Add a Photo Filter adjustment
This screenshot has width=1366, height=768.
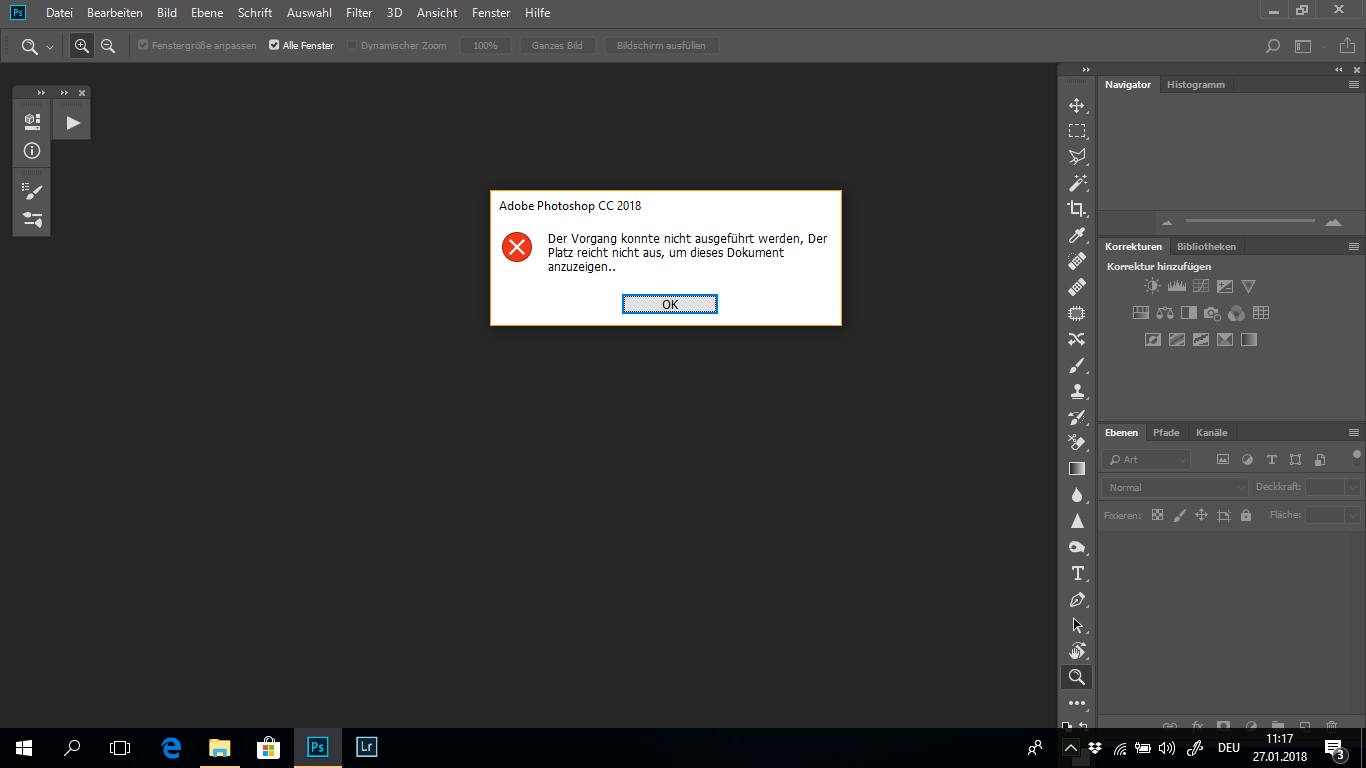(x=1212, y=313)
